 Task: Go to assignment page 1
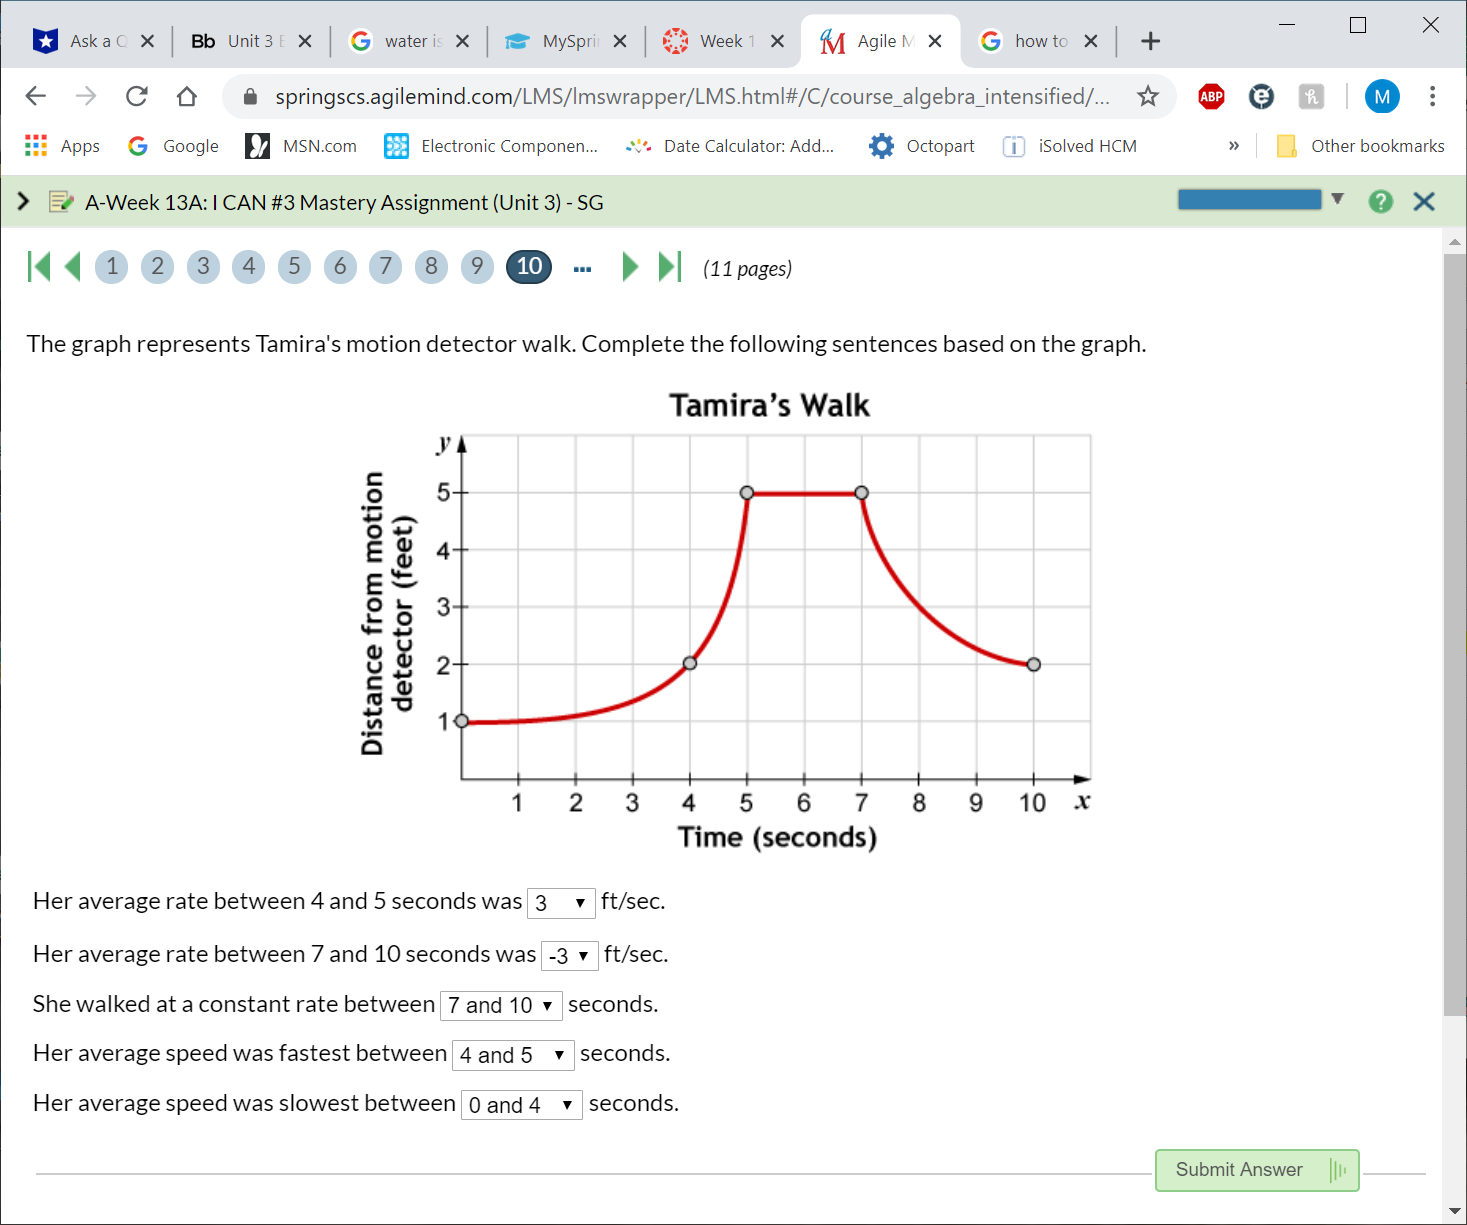112,266
